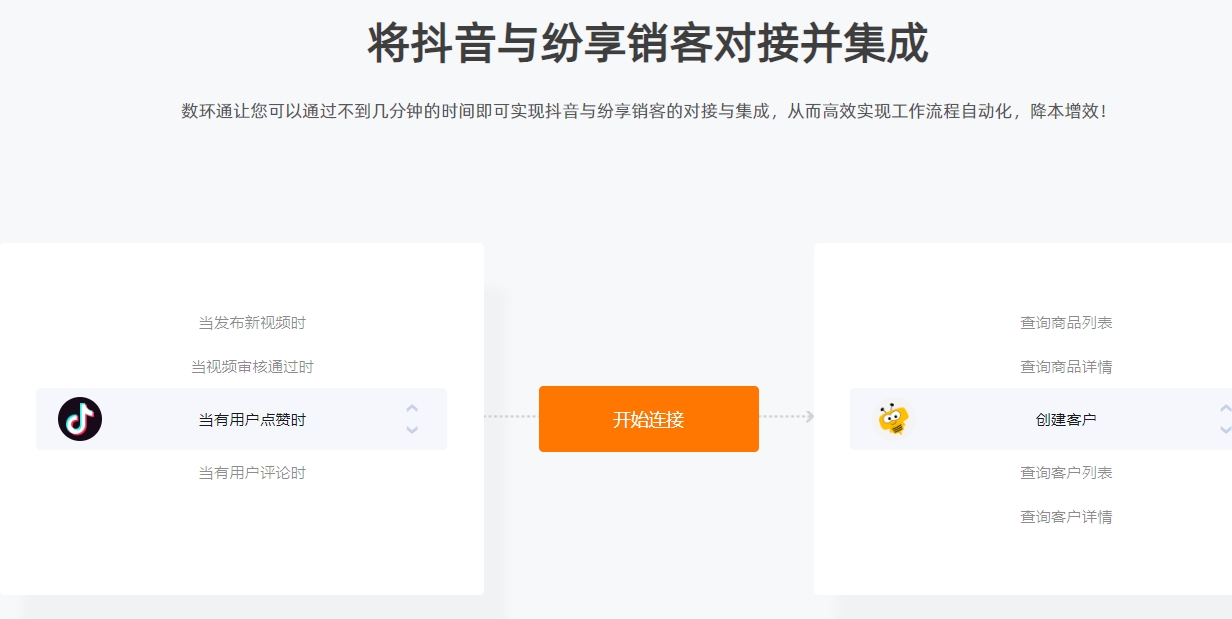This screenshot has height=619, width=1232.
Task: Click the 将抖音与纷享销客对接并集成 heading
Action: click(648, 44)
